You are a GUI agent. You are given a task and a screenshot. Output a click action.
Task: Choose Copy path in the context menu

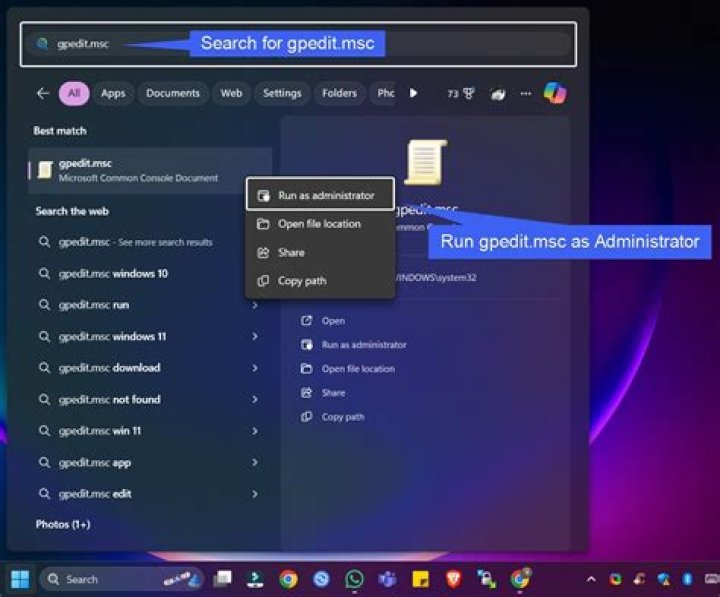pyautogui.click(x=320, y=281)
